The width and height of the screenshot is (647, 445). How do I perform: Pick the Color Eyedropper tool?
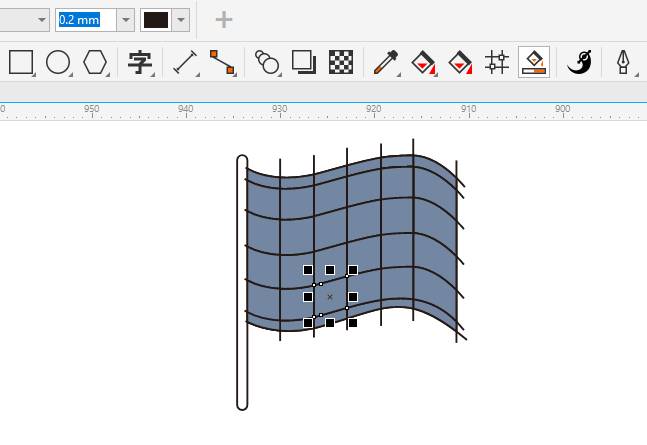tap(385, 62)
